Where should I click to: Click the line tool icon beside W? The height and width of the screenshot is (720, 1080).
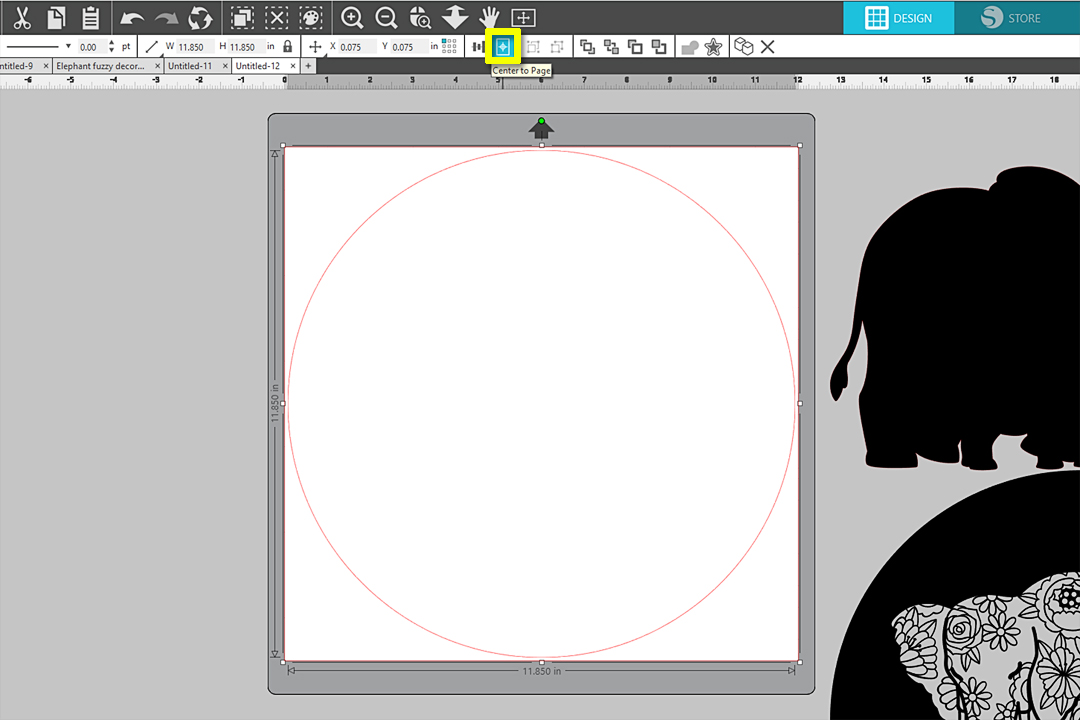pyautogui.click(x=152, y=47)
